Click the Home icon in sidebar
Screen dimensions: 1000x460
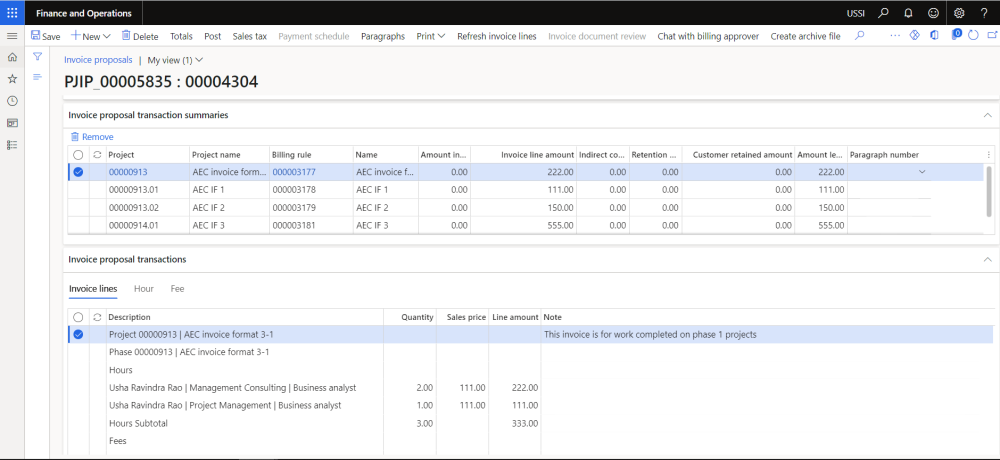12,58
